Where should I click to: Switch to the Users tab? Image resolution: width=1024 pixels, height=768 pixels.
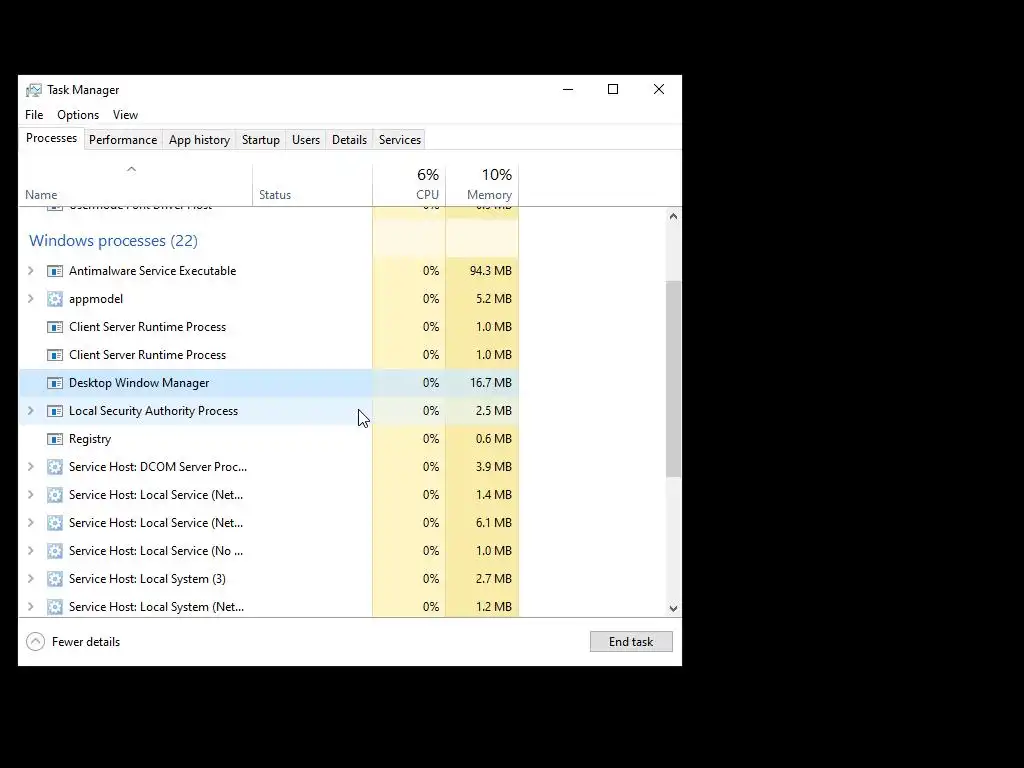(x=306, y=140)
